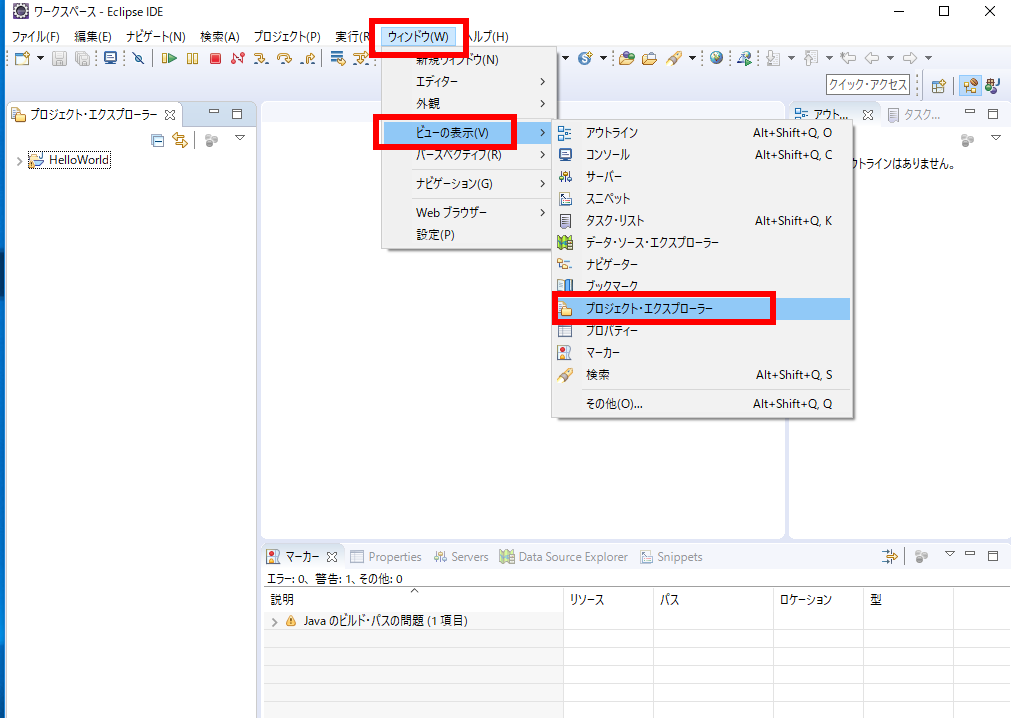The height and width of the screenshot is (718, 1011).
Task: Toggle Skip All Breakpoints toolbar icon
Action: pos(138,59)
